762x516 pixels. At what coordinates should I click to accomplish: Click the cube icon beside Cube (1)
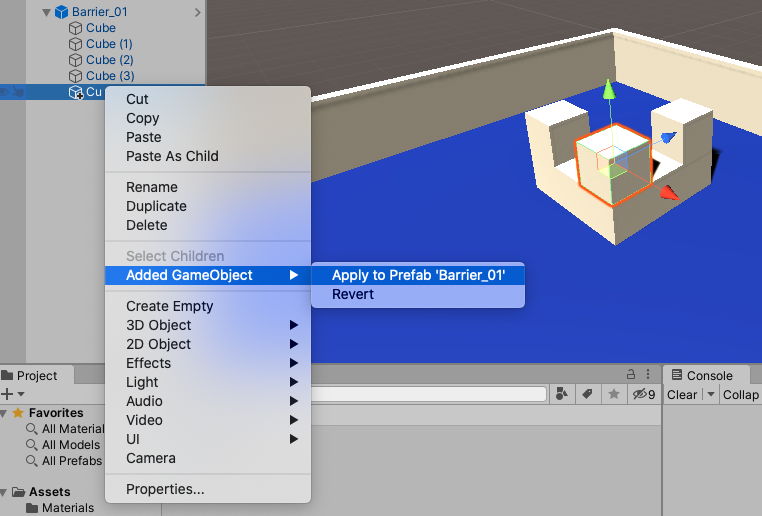[75, 44]
